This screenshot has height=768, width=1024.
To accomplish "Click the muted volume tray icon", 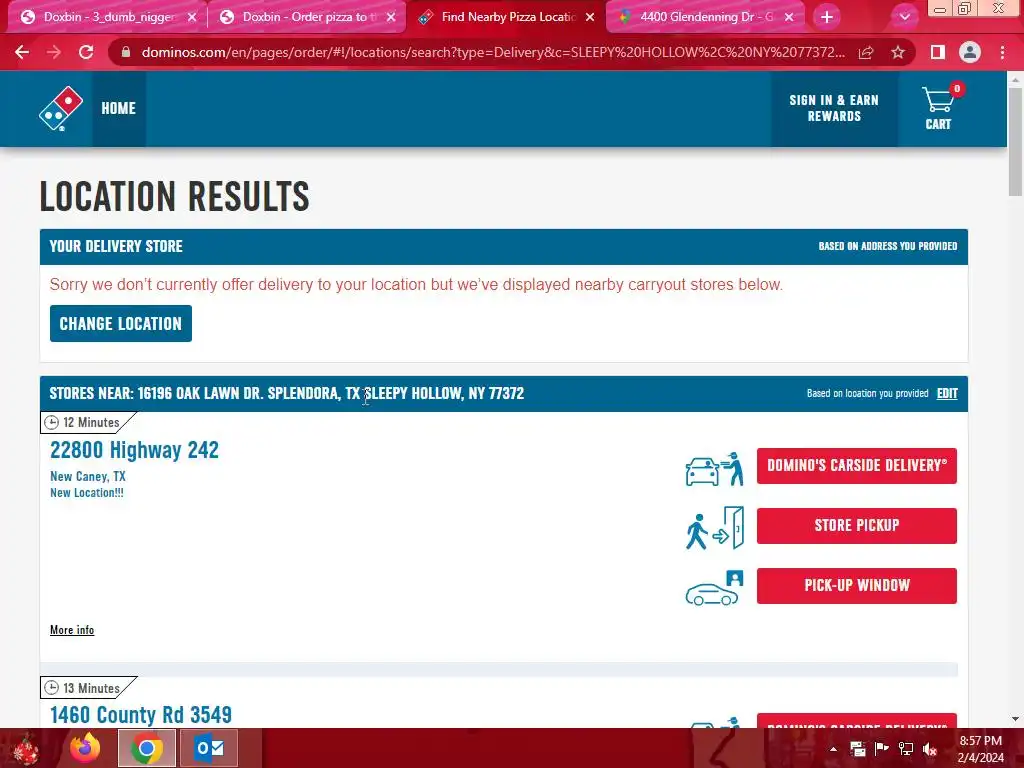I will click(x=930, y=749).
